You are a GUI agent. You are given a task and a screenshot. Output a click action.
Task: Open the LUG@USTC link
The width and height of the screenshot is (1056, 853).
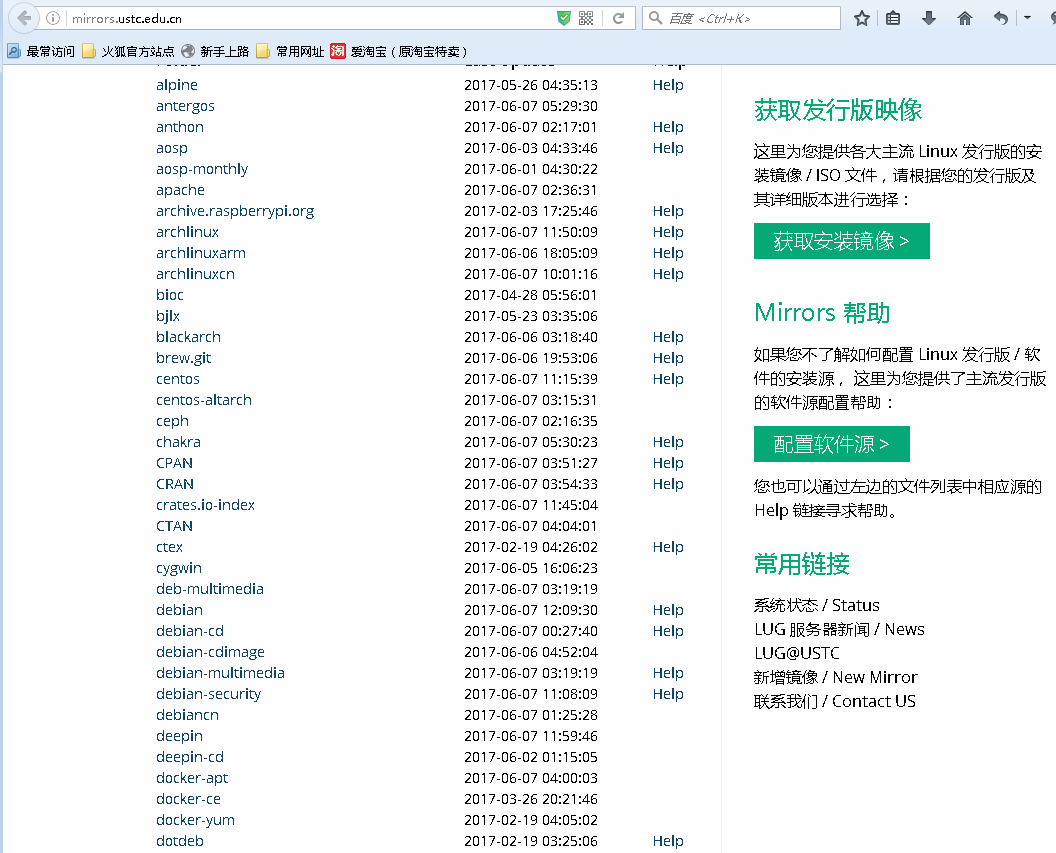pyautogui.click(x=797, y=653)
